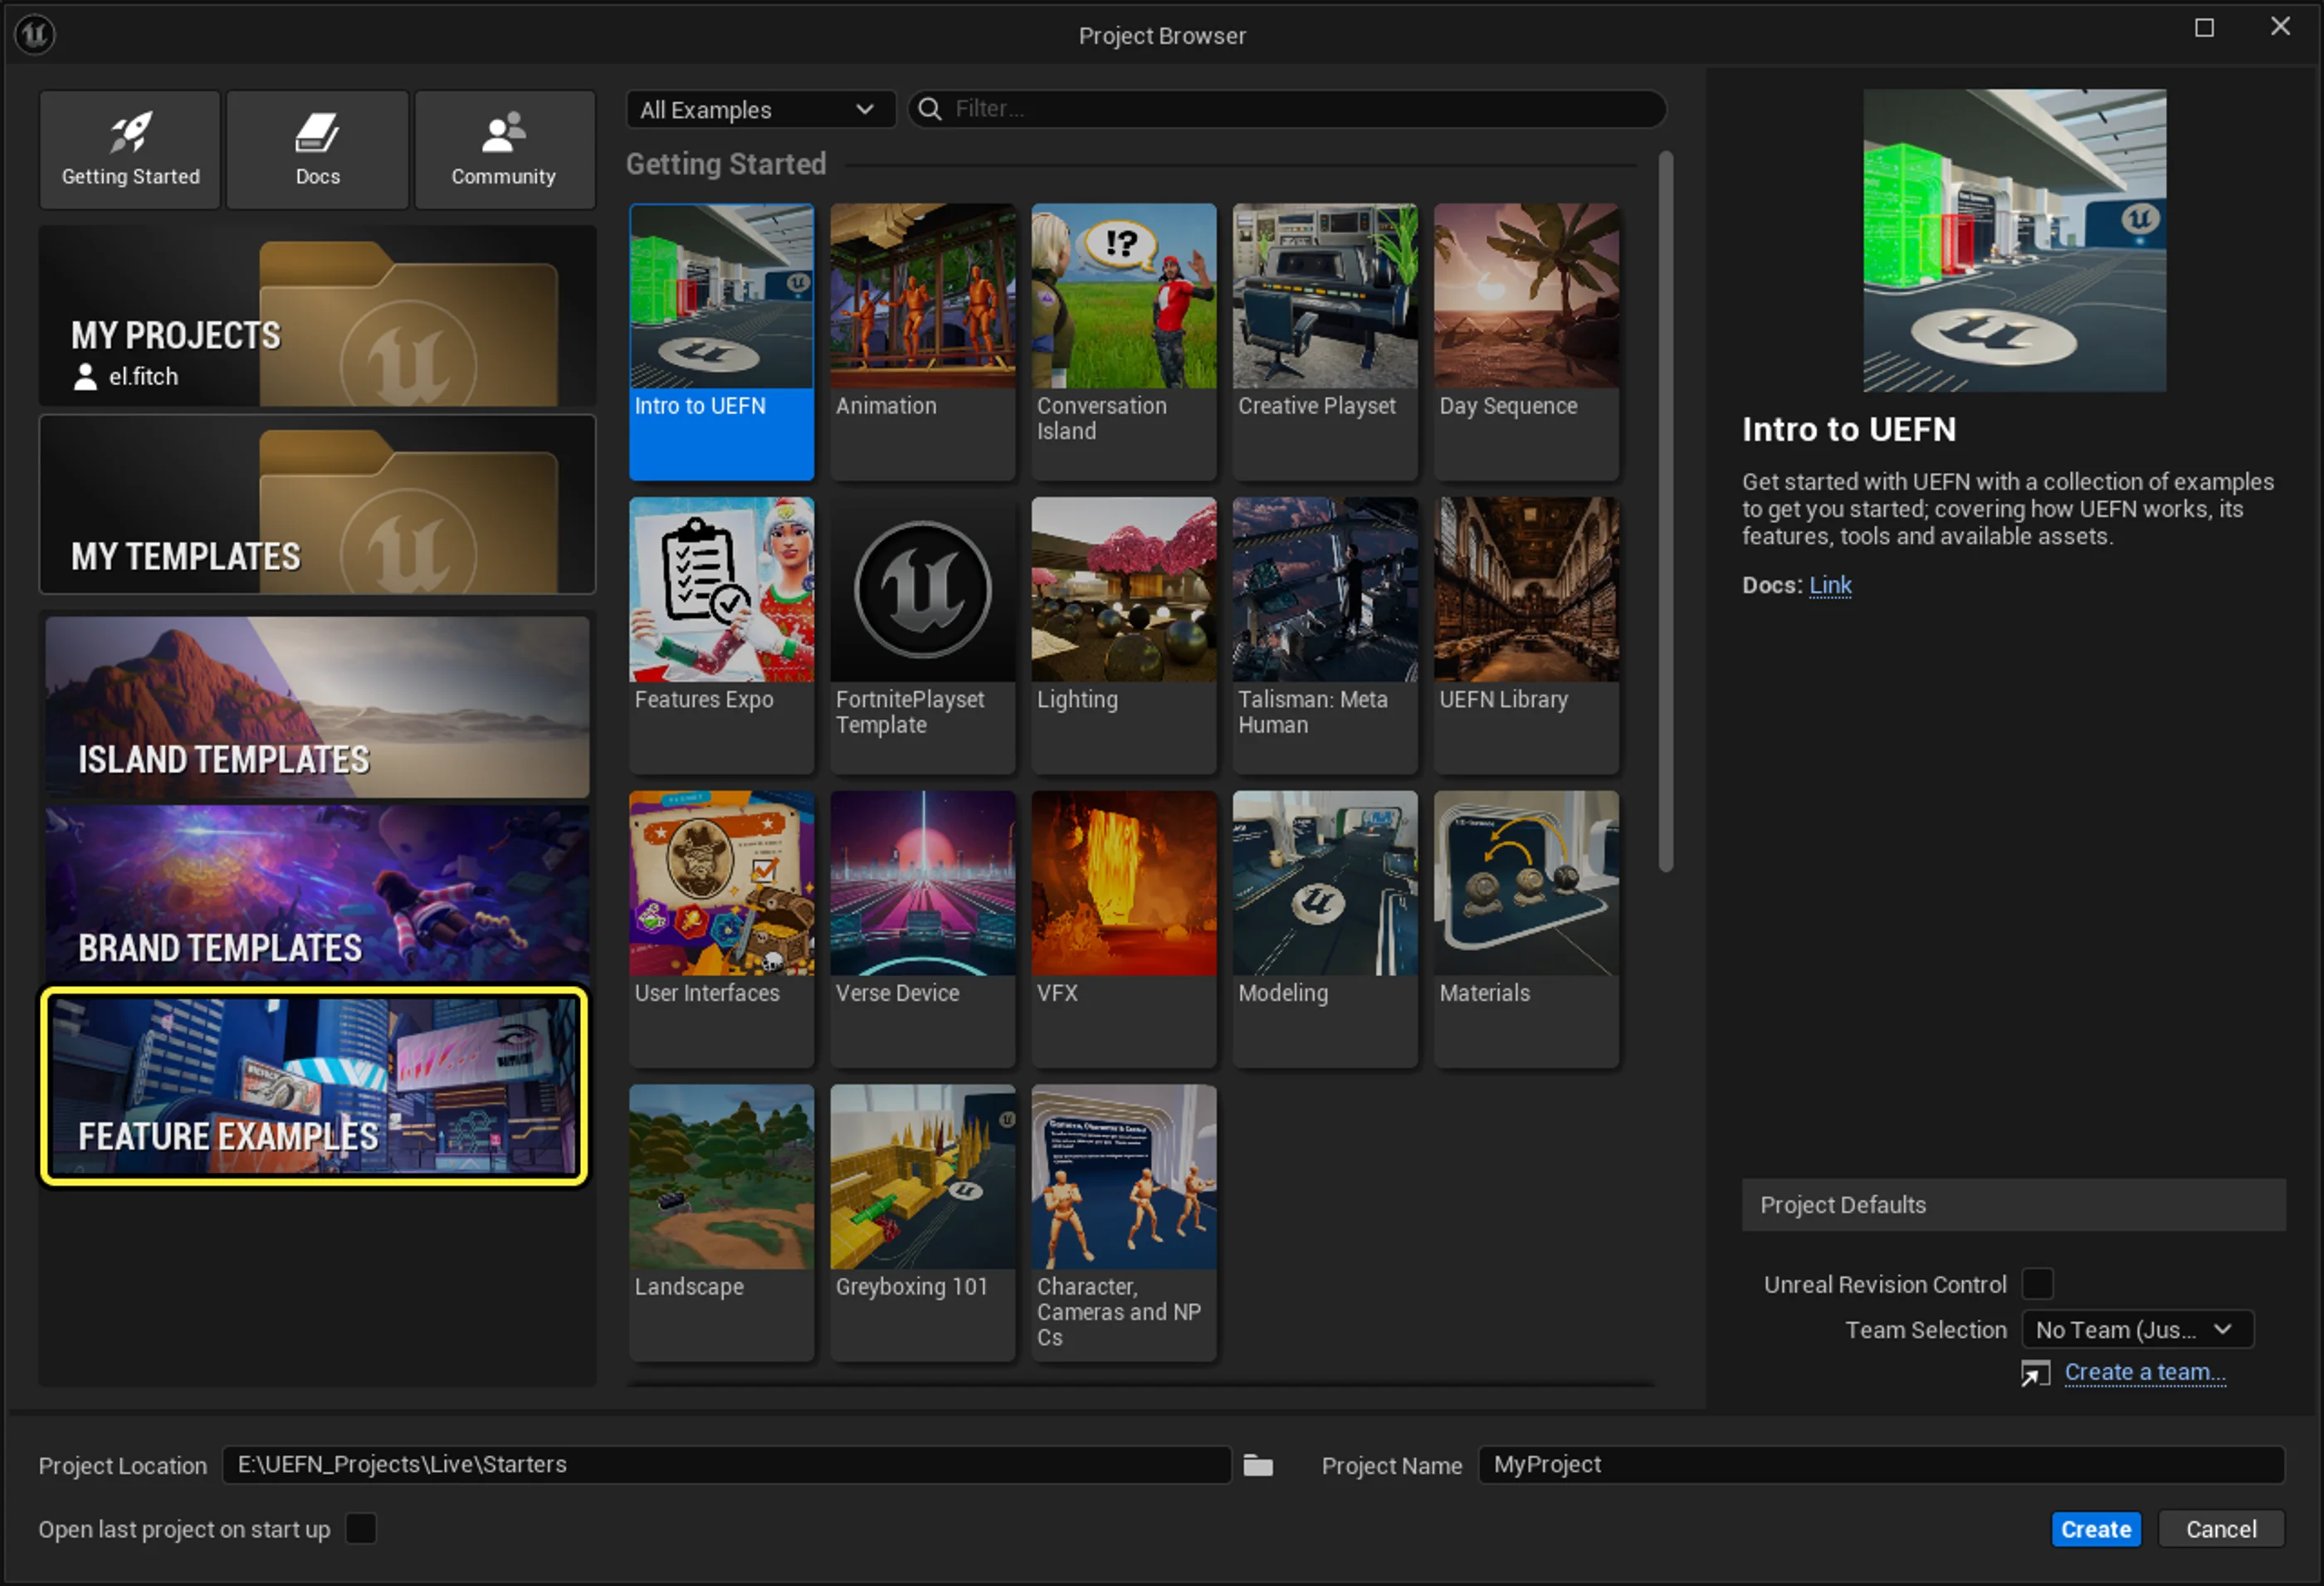Open the My Projects category

tap(317, 316)
